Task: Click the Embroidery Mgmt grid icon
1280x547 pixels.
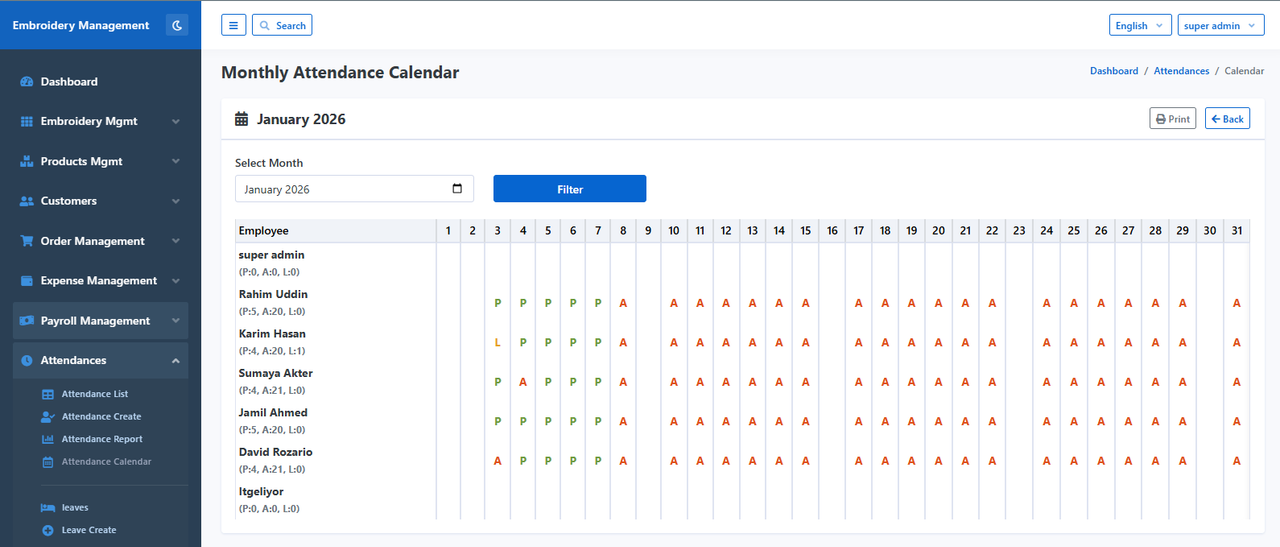Action: [27, 121]
